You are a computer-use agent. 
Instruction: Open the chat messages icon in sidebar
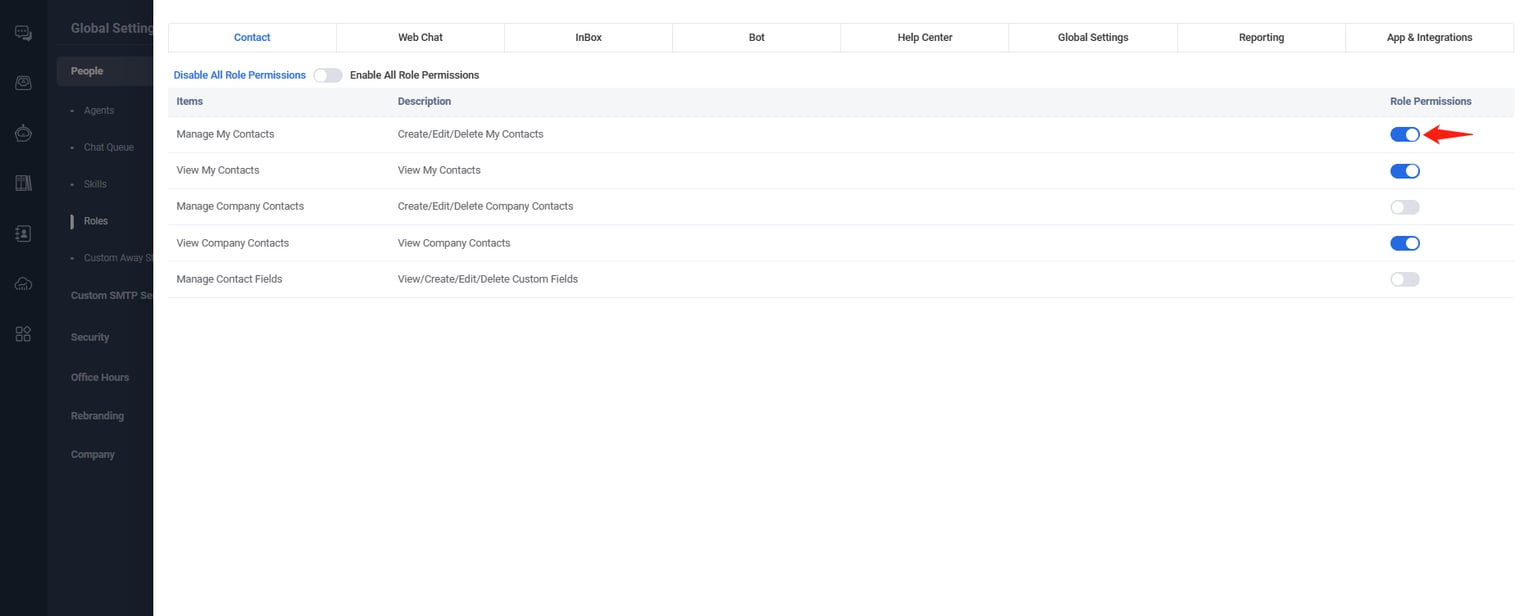coord(23,34)
